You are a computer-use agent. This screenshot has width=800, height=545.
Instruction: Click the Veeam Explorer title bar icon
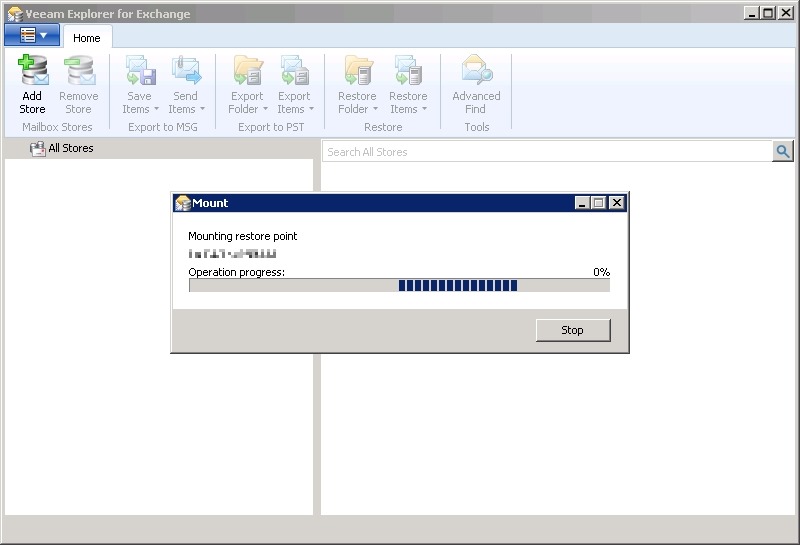[x=15, y=14]
